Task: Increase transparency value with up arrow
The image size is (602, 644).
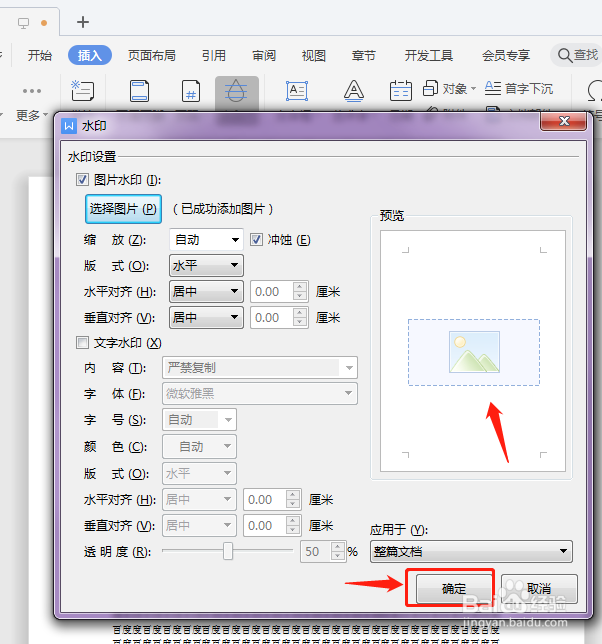Action: click(x=338, y=547)
